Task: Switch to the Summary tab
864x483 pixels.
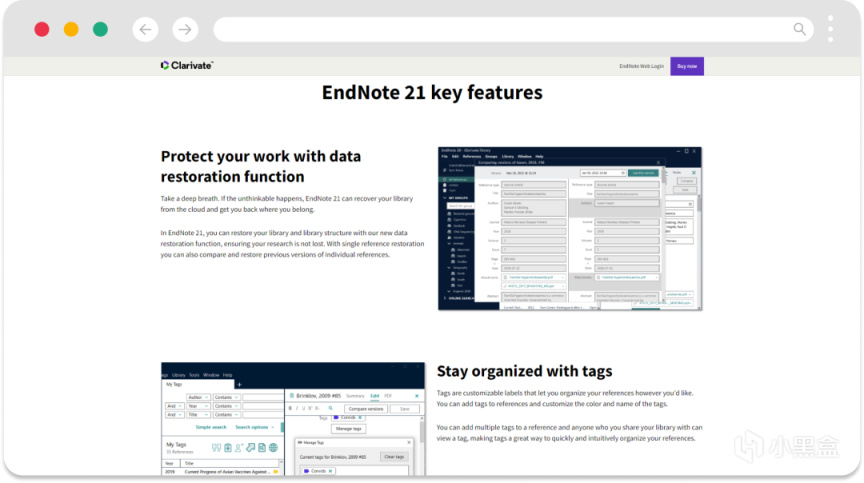Action: [355, 396]
